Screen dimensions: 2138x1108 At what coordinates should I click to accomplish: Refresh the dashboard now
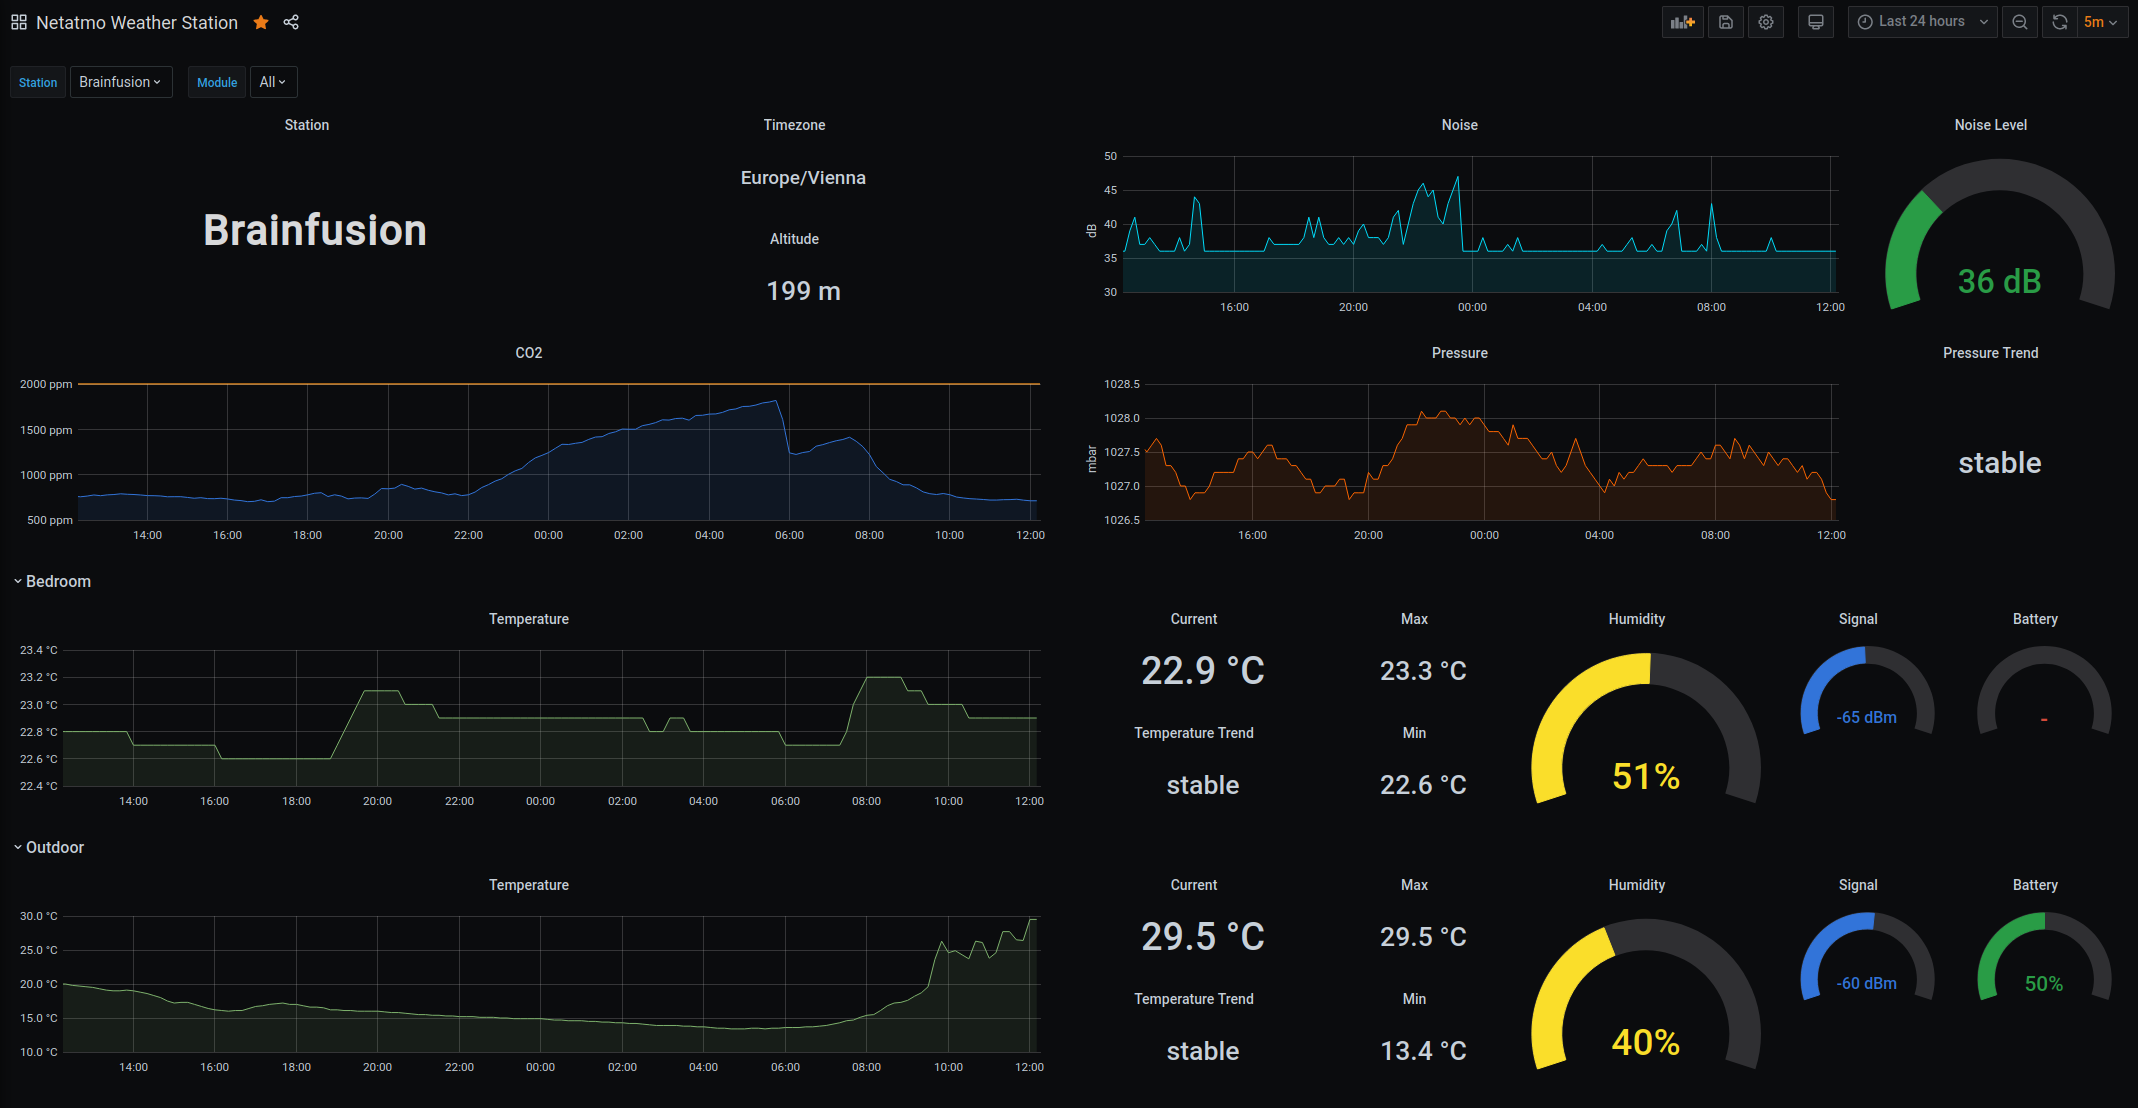2060,22
